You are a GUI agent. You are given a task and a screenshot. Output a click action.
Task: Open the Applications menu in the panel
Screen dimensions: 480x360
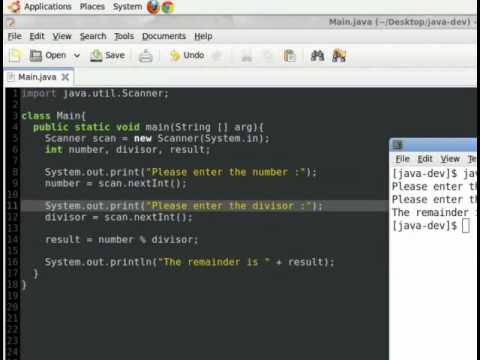click(x=48, y=7)
